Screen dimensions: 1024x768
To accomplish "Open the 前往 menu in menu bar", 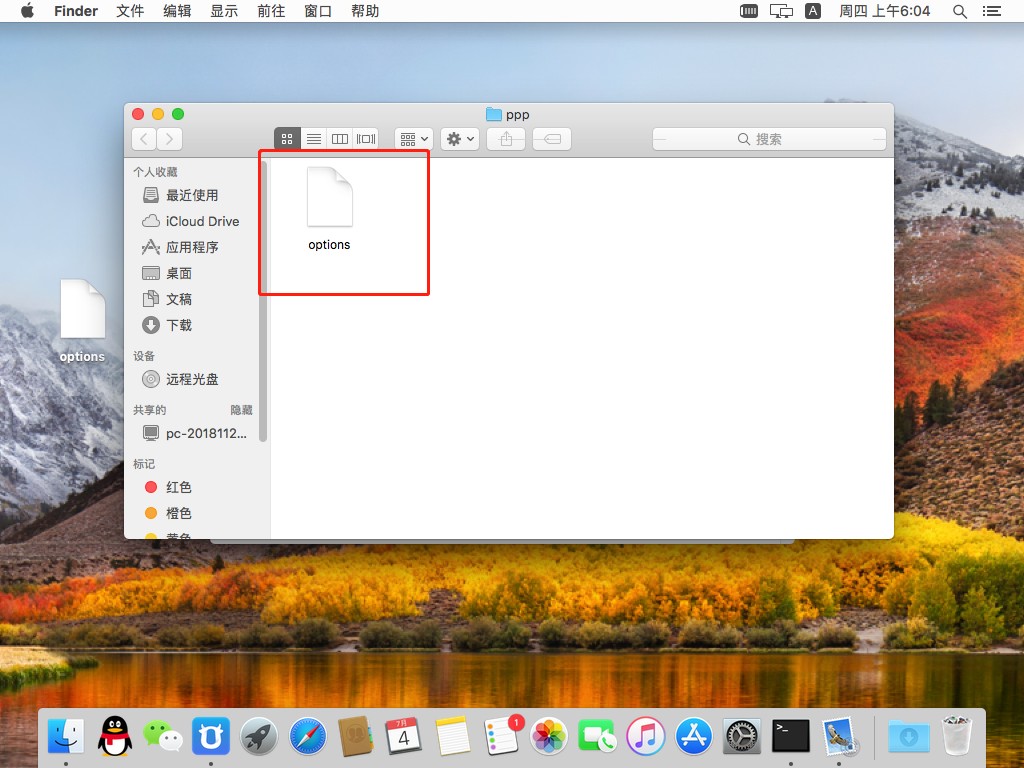I will pos(270,11).
